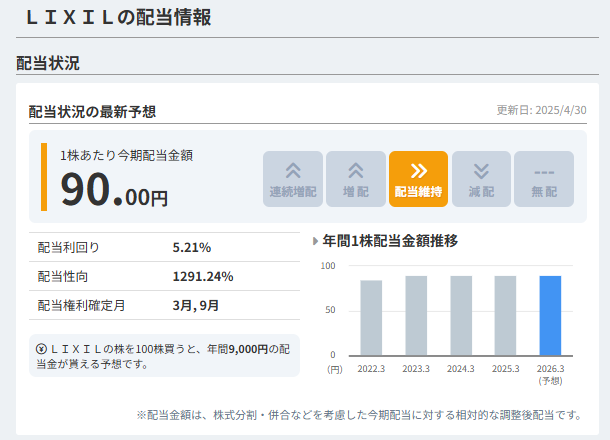Click the 1株あたり今期配当金額 label

pyautogui.click(x=126, y=156)
